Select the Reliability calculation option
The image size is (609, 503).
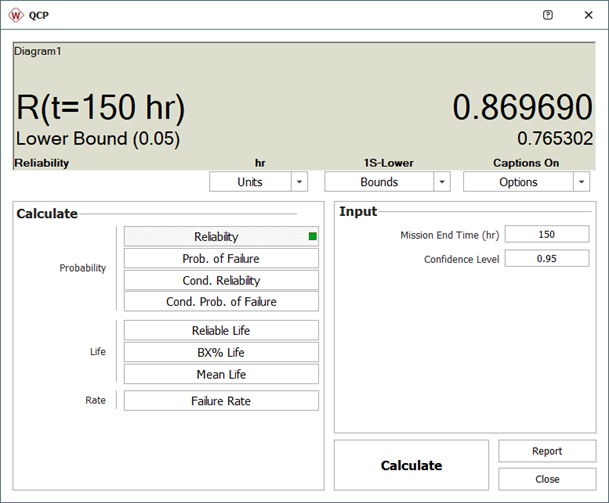tap(221, 237)
